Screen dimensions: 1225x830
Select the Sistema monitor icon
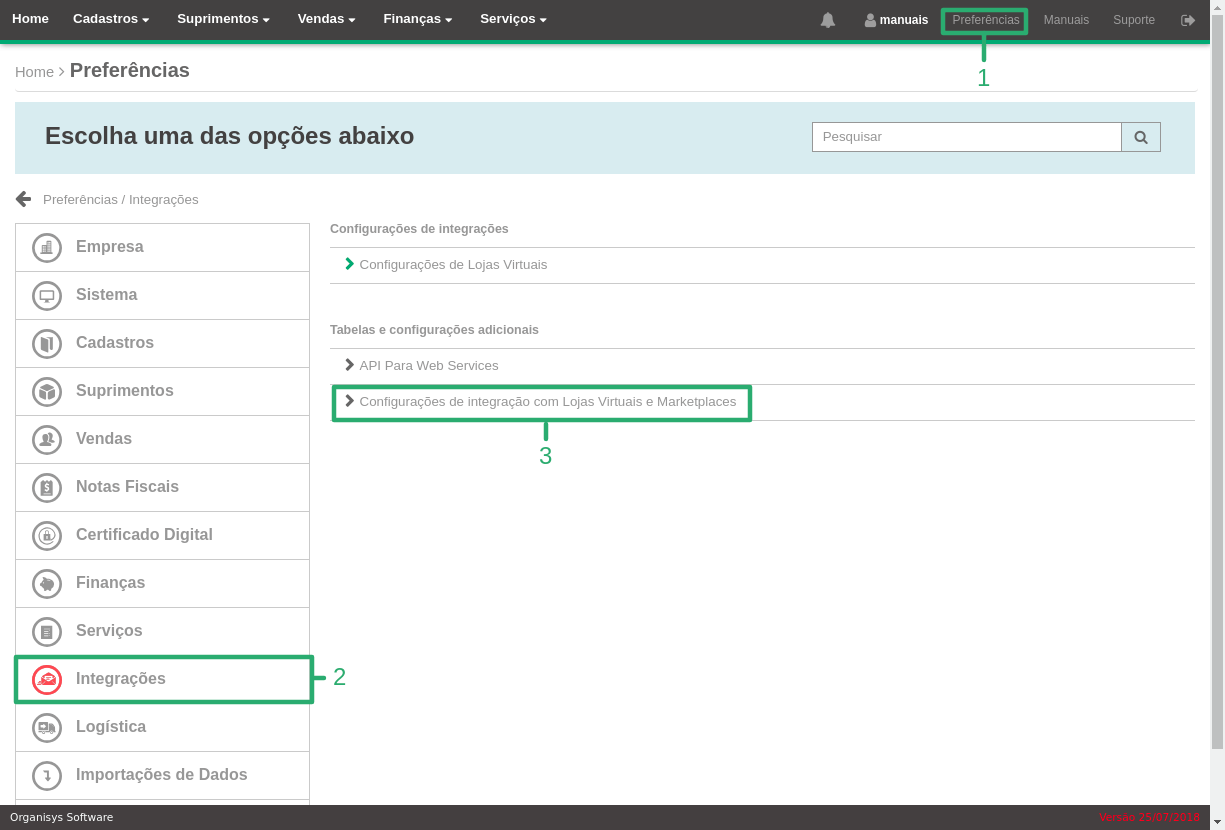coord(47,295)
